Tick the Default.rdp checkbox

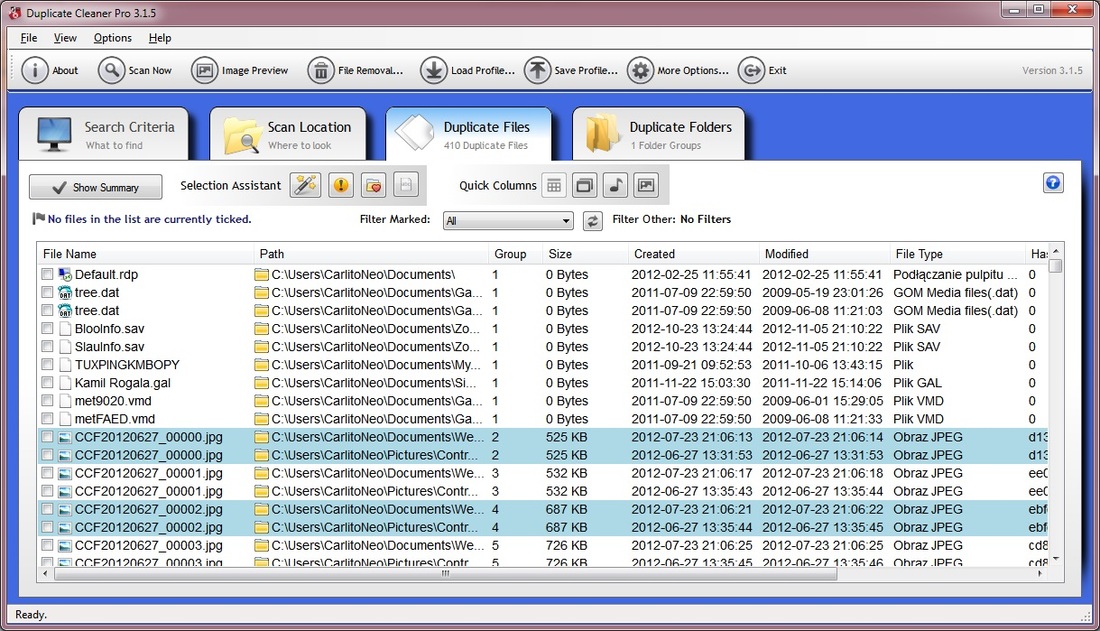pos(47,274)
